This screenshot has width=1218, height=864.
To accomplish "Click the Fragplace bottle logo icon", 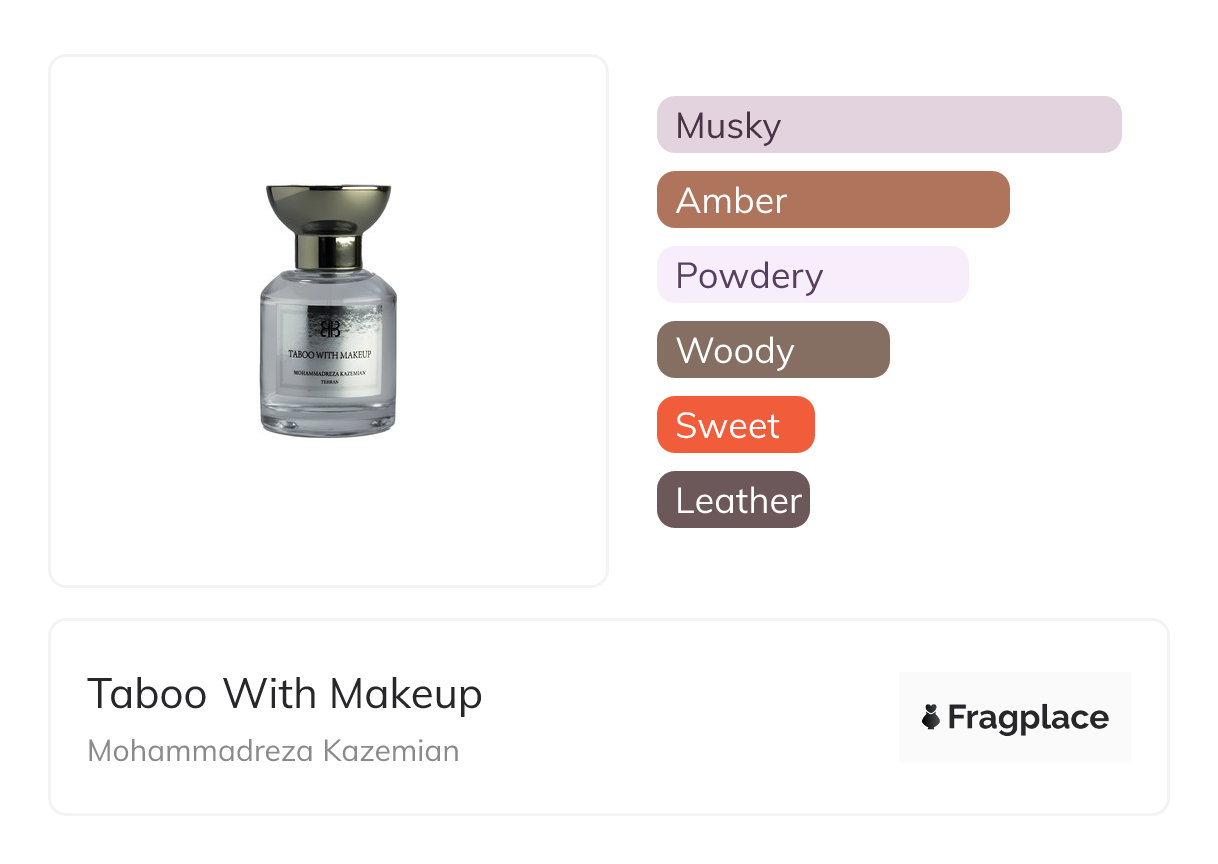I will coord(931,717).
